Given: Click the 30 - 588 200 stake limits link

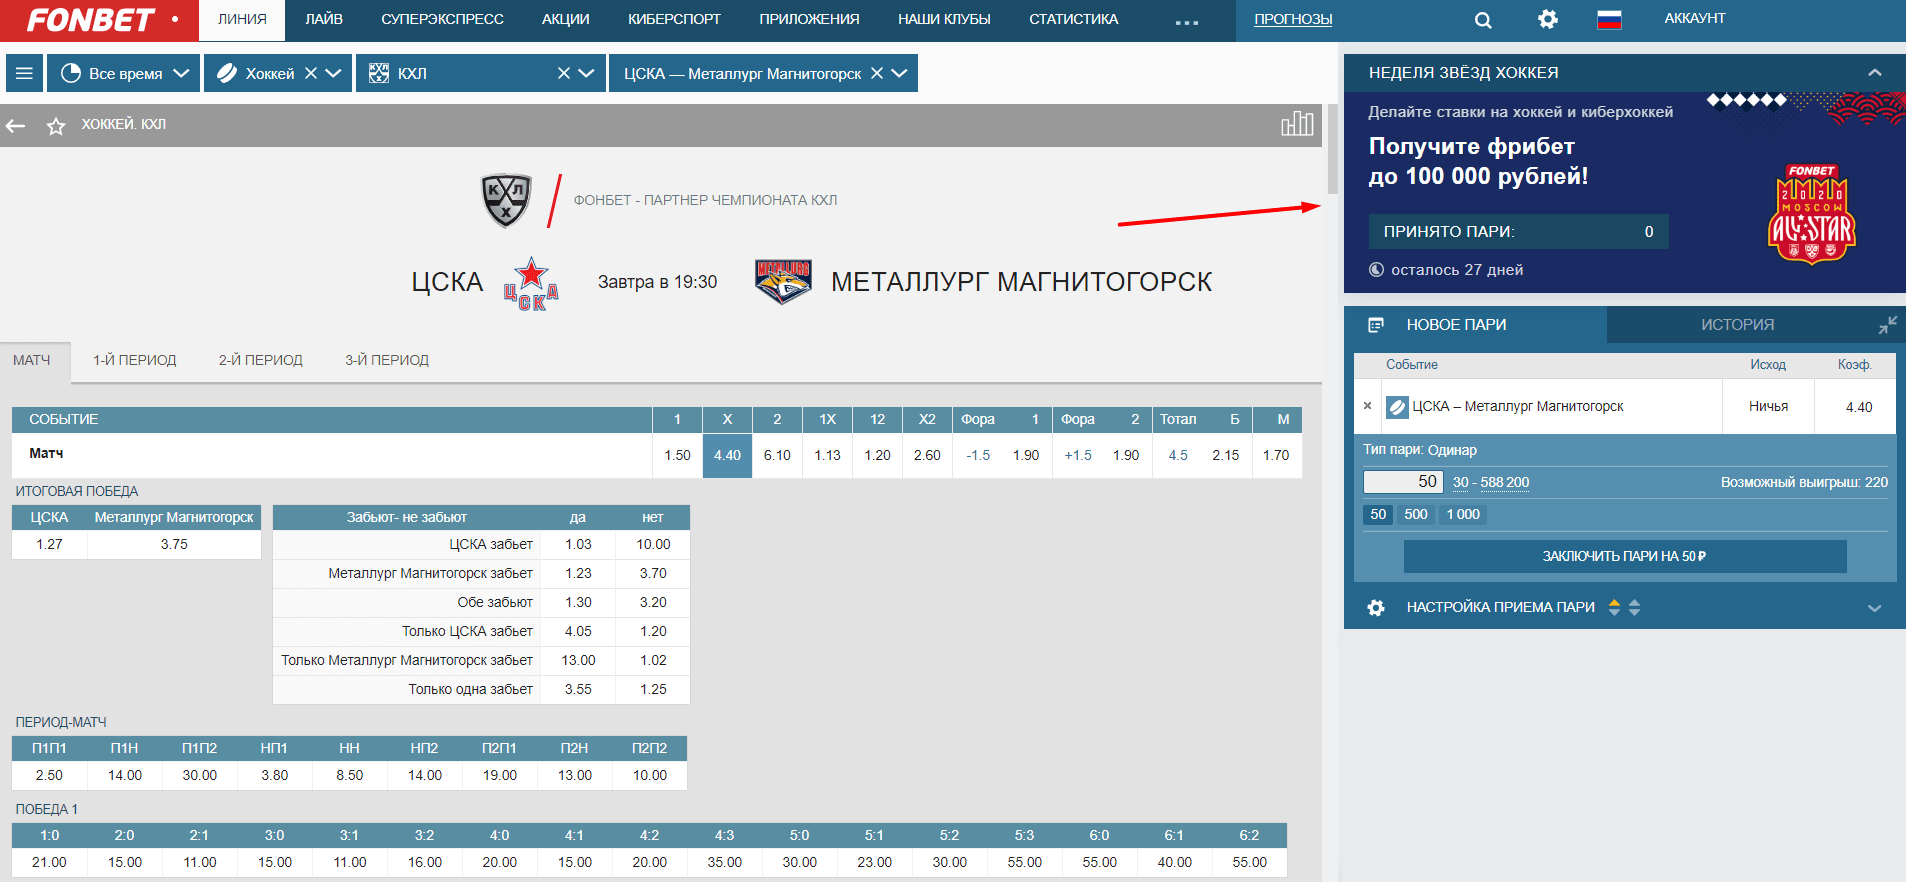Looking at the screenshot, I should click(1491, 482).
